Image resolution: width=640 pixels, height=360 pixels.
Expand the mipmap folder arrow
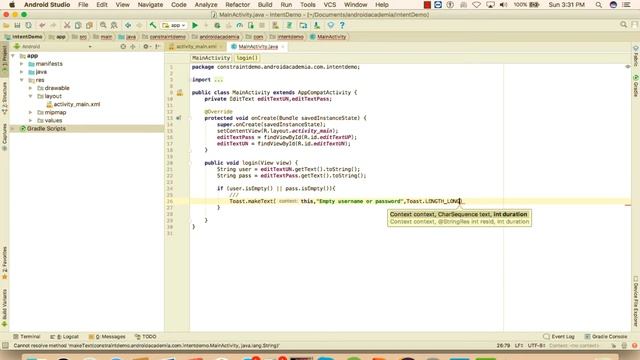(x=31, y=112)
